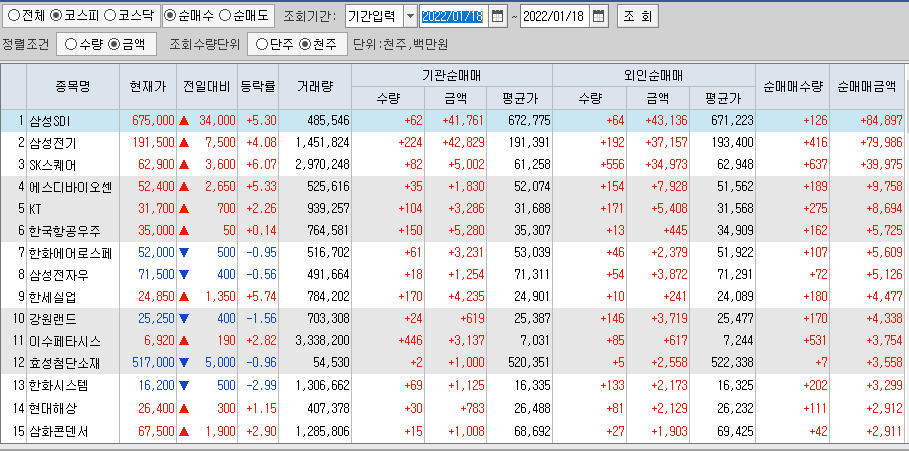909x451 pixels.
Task: Open the end date calendar picker
Action: click(x=600, y=16)
